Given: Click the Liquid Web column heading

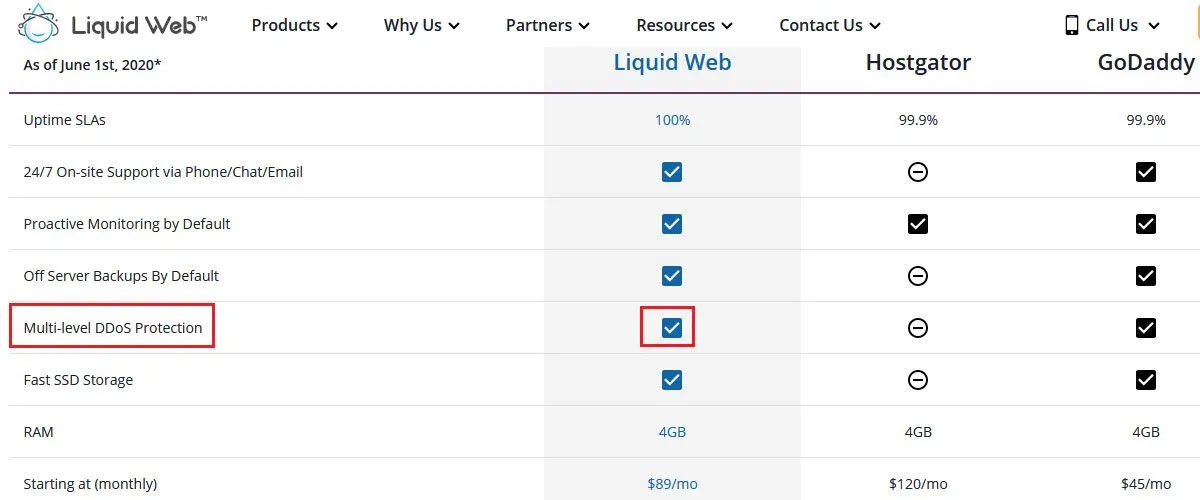Looking at the screenshot, I should pos(672,63).
